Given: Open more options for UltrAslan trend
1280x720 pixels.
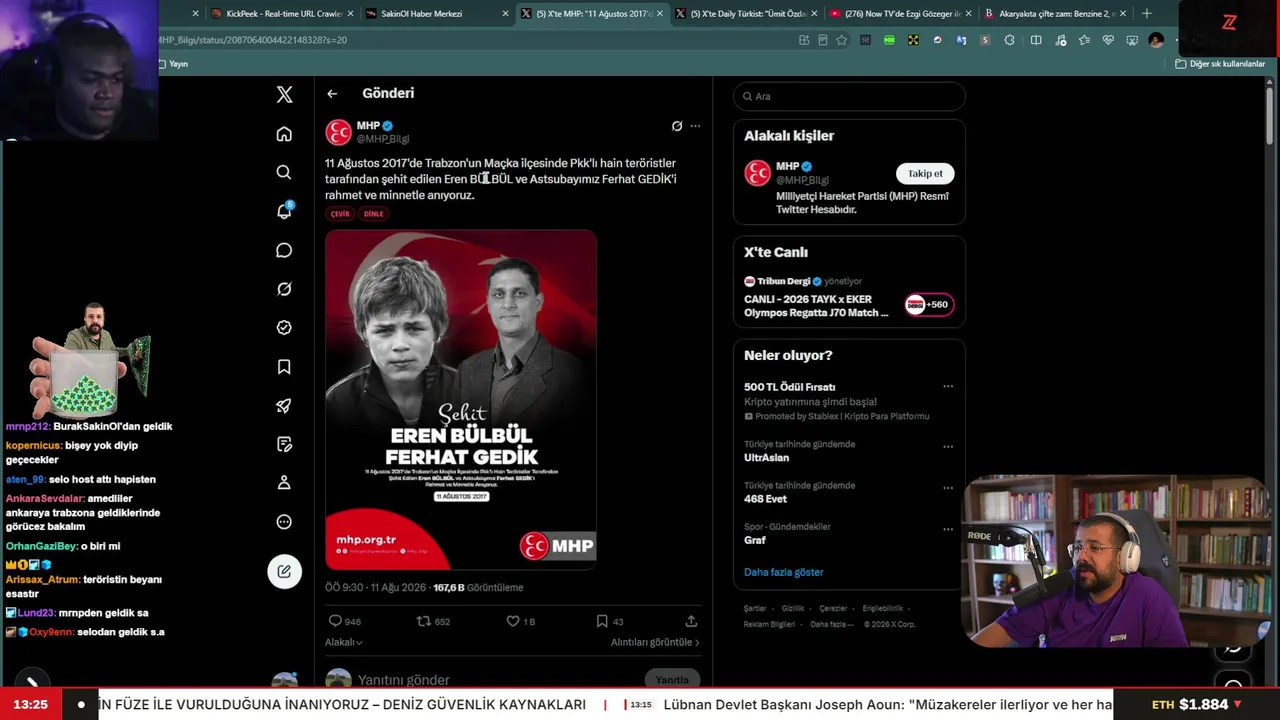Looking at the screenshot, I should click(948, 446).
